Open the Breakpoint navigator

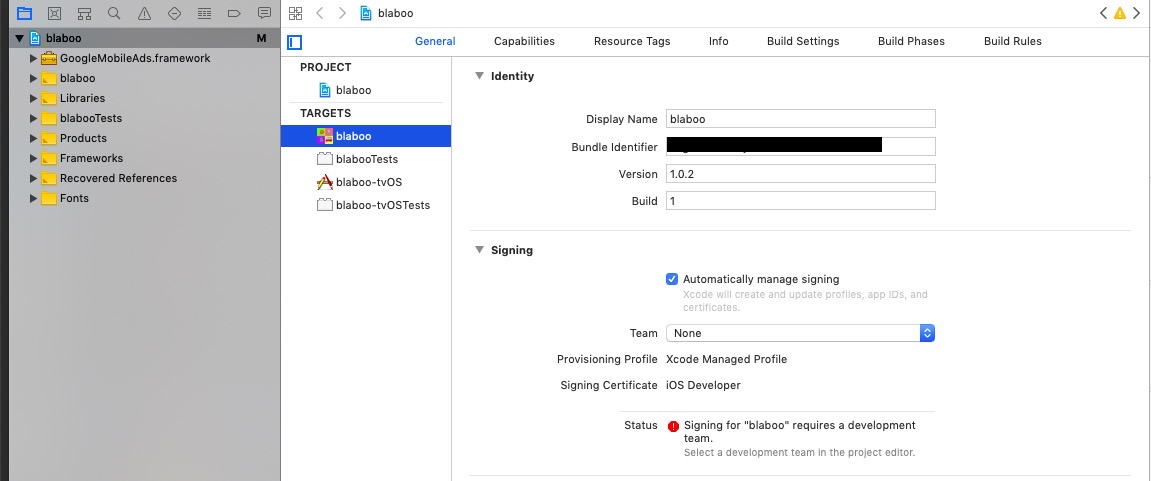click(x=234, y=13)
